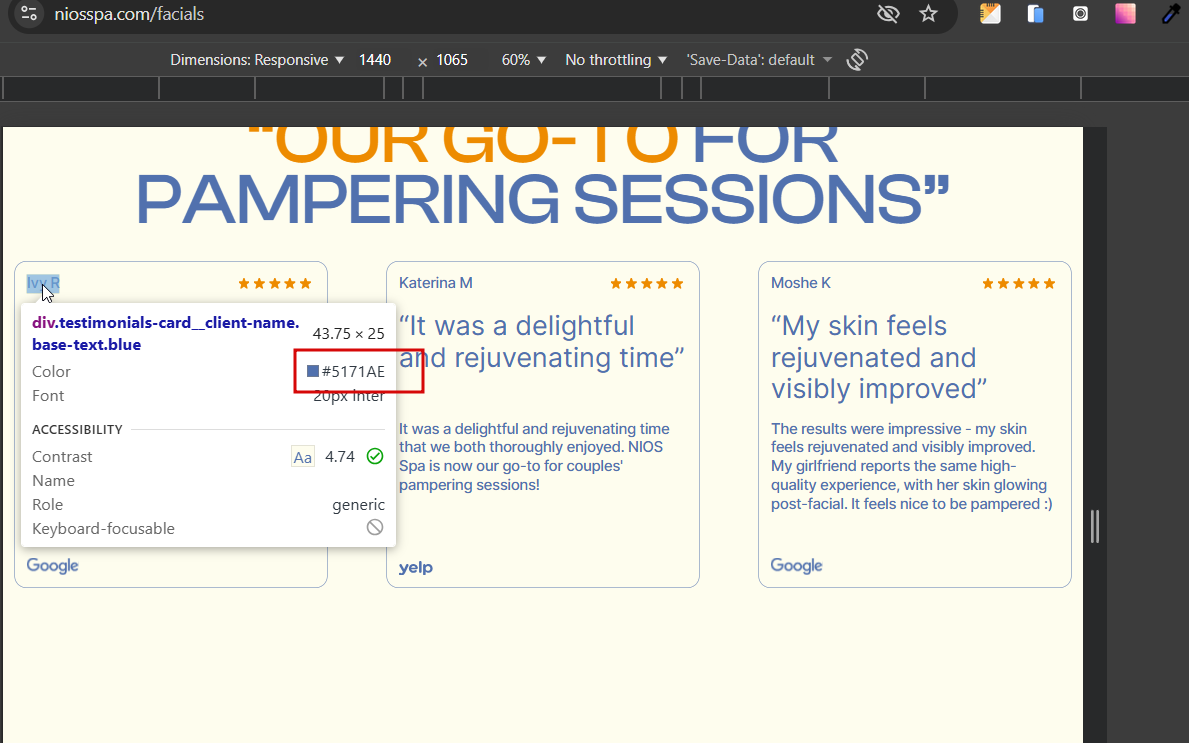Click the Font label in tooltip
Image resolution: width=1189 pixels, height=743 pixels.
point(48,396)
